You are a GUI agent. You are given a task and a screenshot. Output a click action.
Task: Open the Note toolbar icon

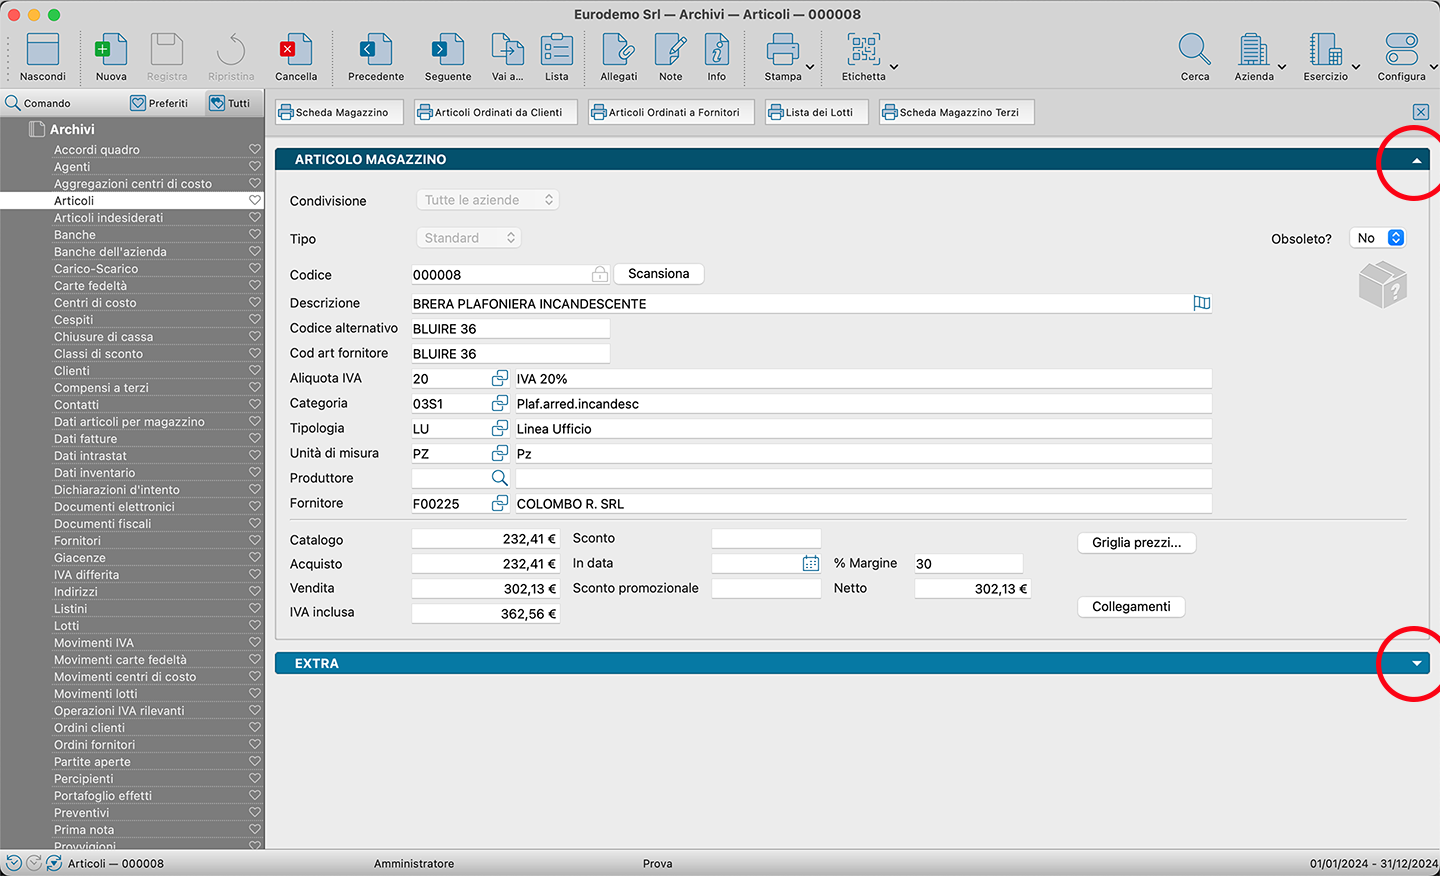pyautogui.click(x=670, y=51)
